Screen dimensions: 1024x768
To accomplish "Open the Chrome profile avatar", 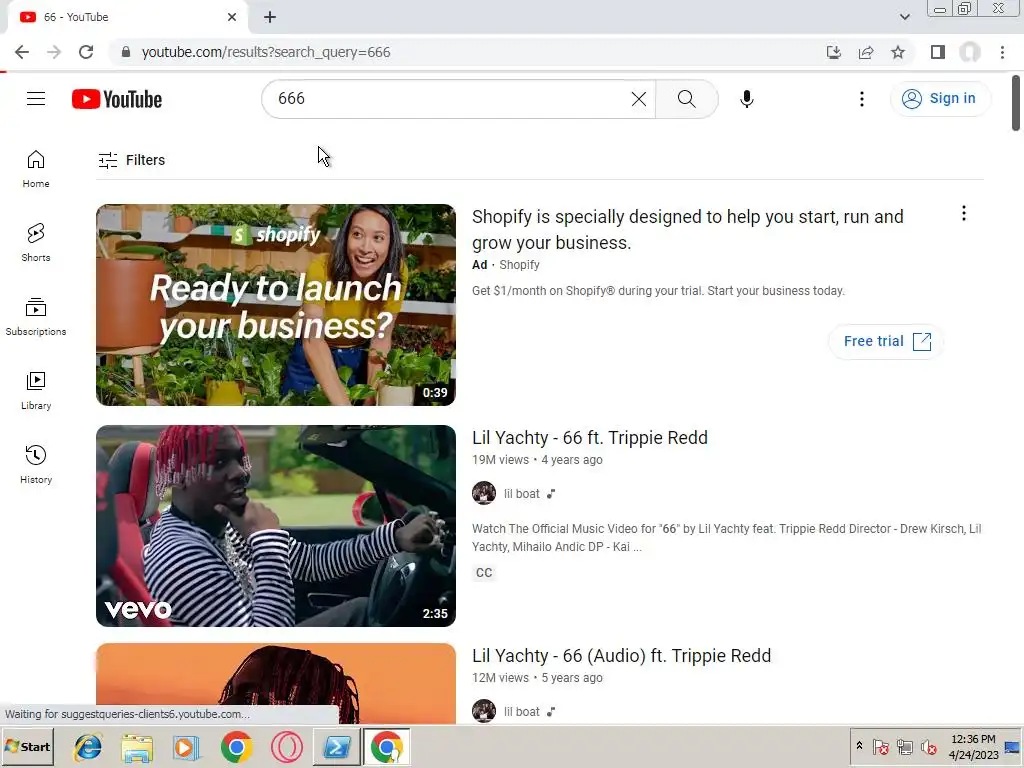I will (970, 52).
